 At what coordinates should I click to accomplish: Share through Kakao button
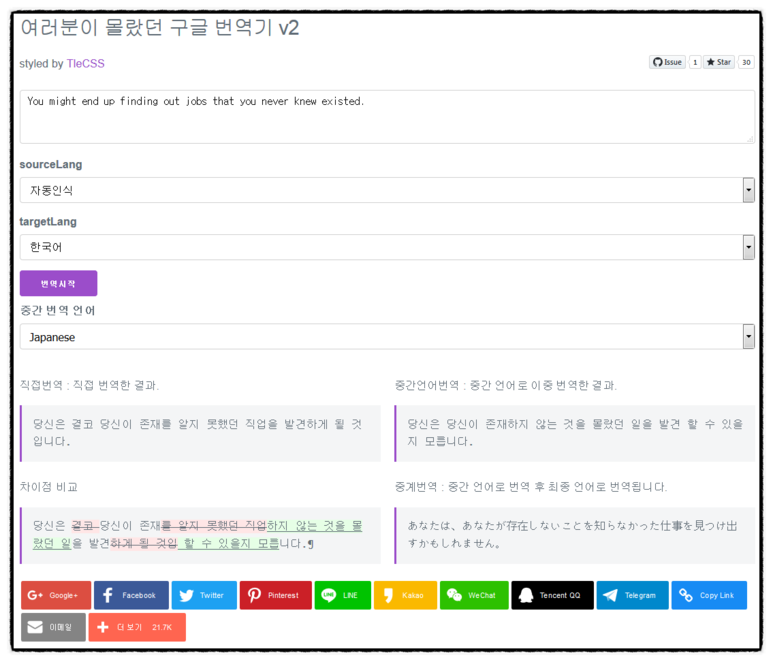(405, 595)
